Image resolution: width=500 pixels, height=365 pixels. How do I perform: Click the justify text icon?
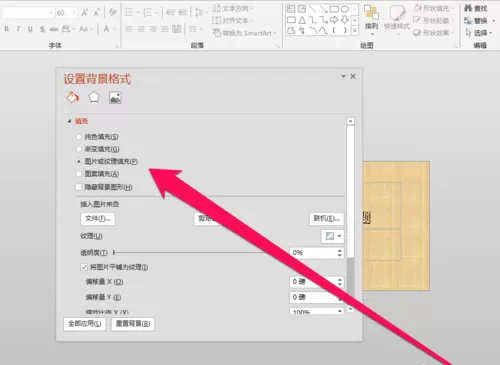(165, 29)
